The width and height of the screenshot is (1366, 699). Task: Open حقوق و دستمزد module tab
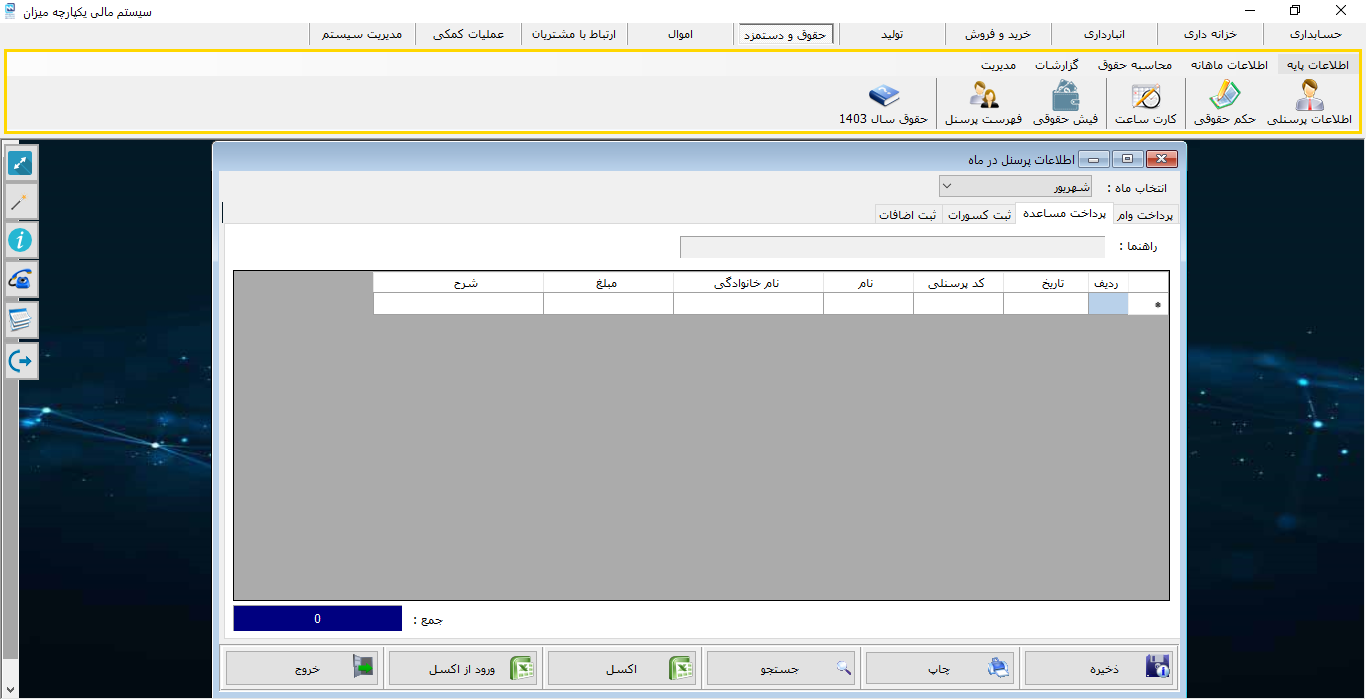point(784,34)
